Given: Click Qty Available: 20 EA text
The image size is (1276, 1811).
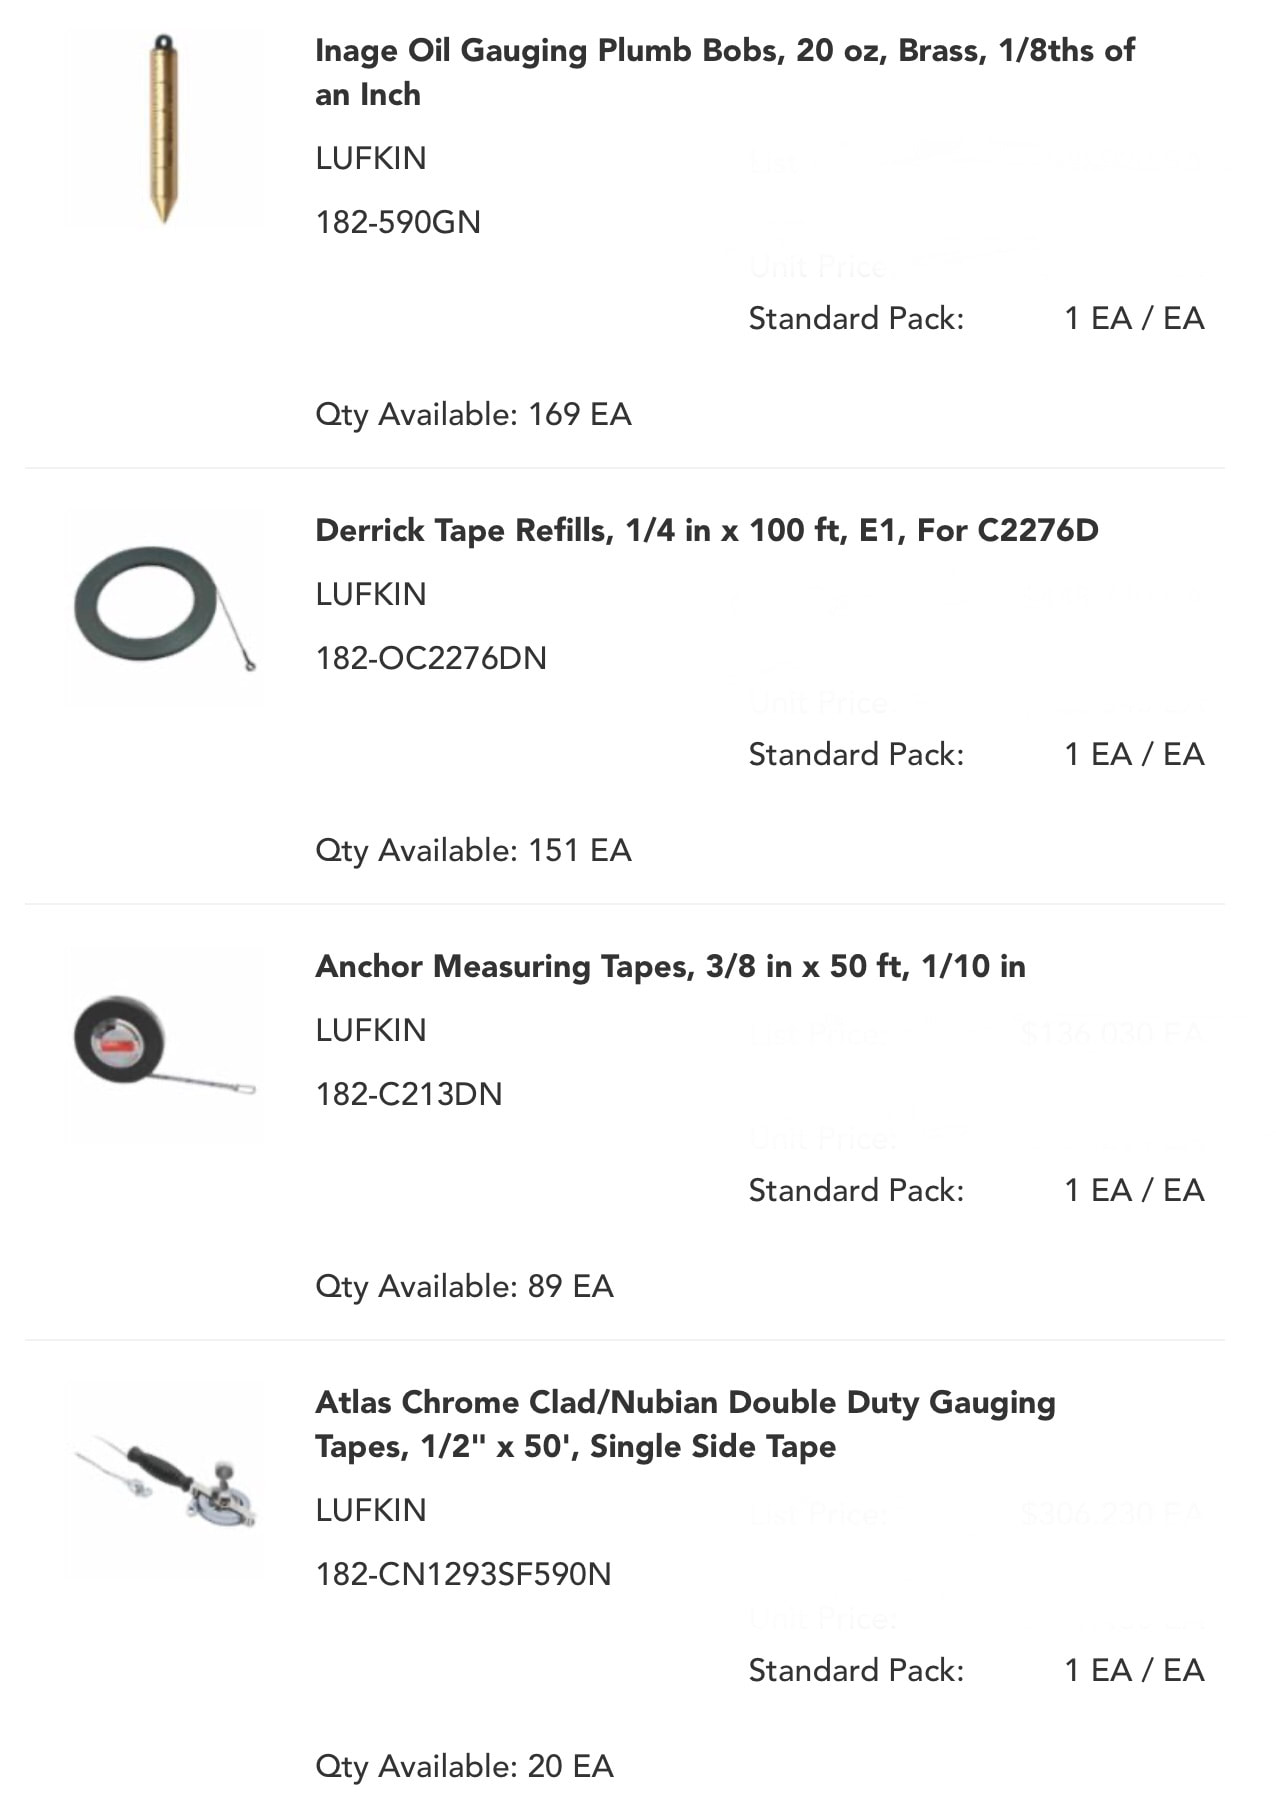Looking at the screenshot, I should pos(464,1766).
